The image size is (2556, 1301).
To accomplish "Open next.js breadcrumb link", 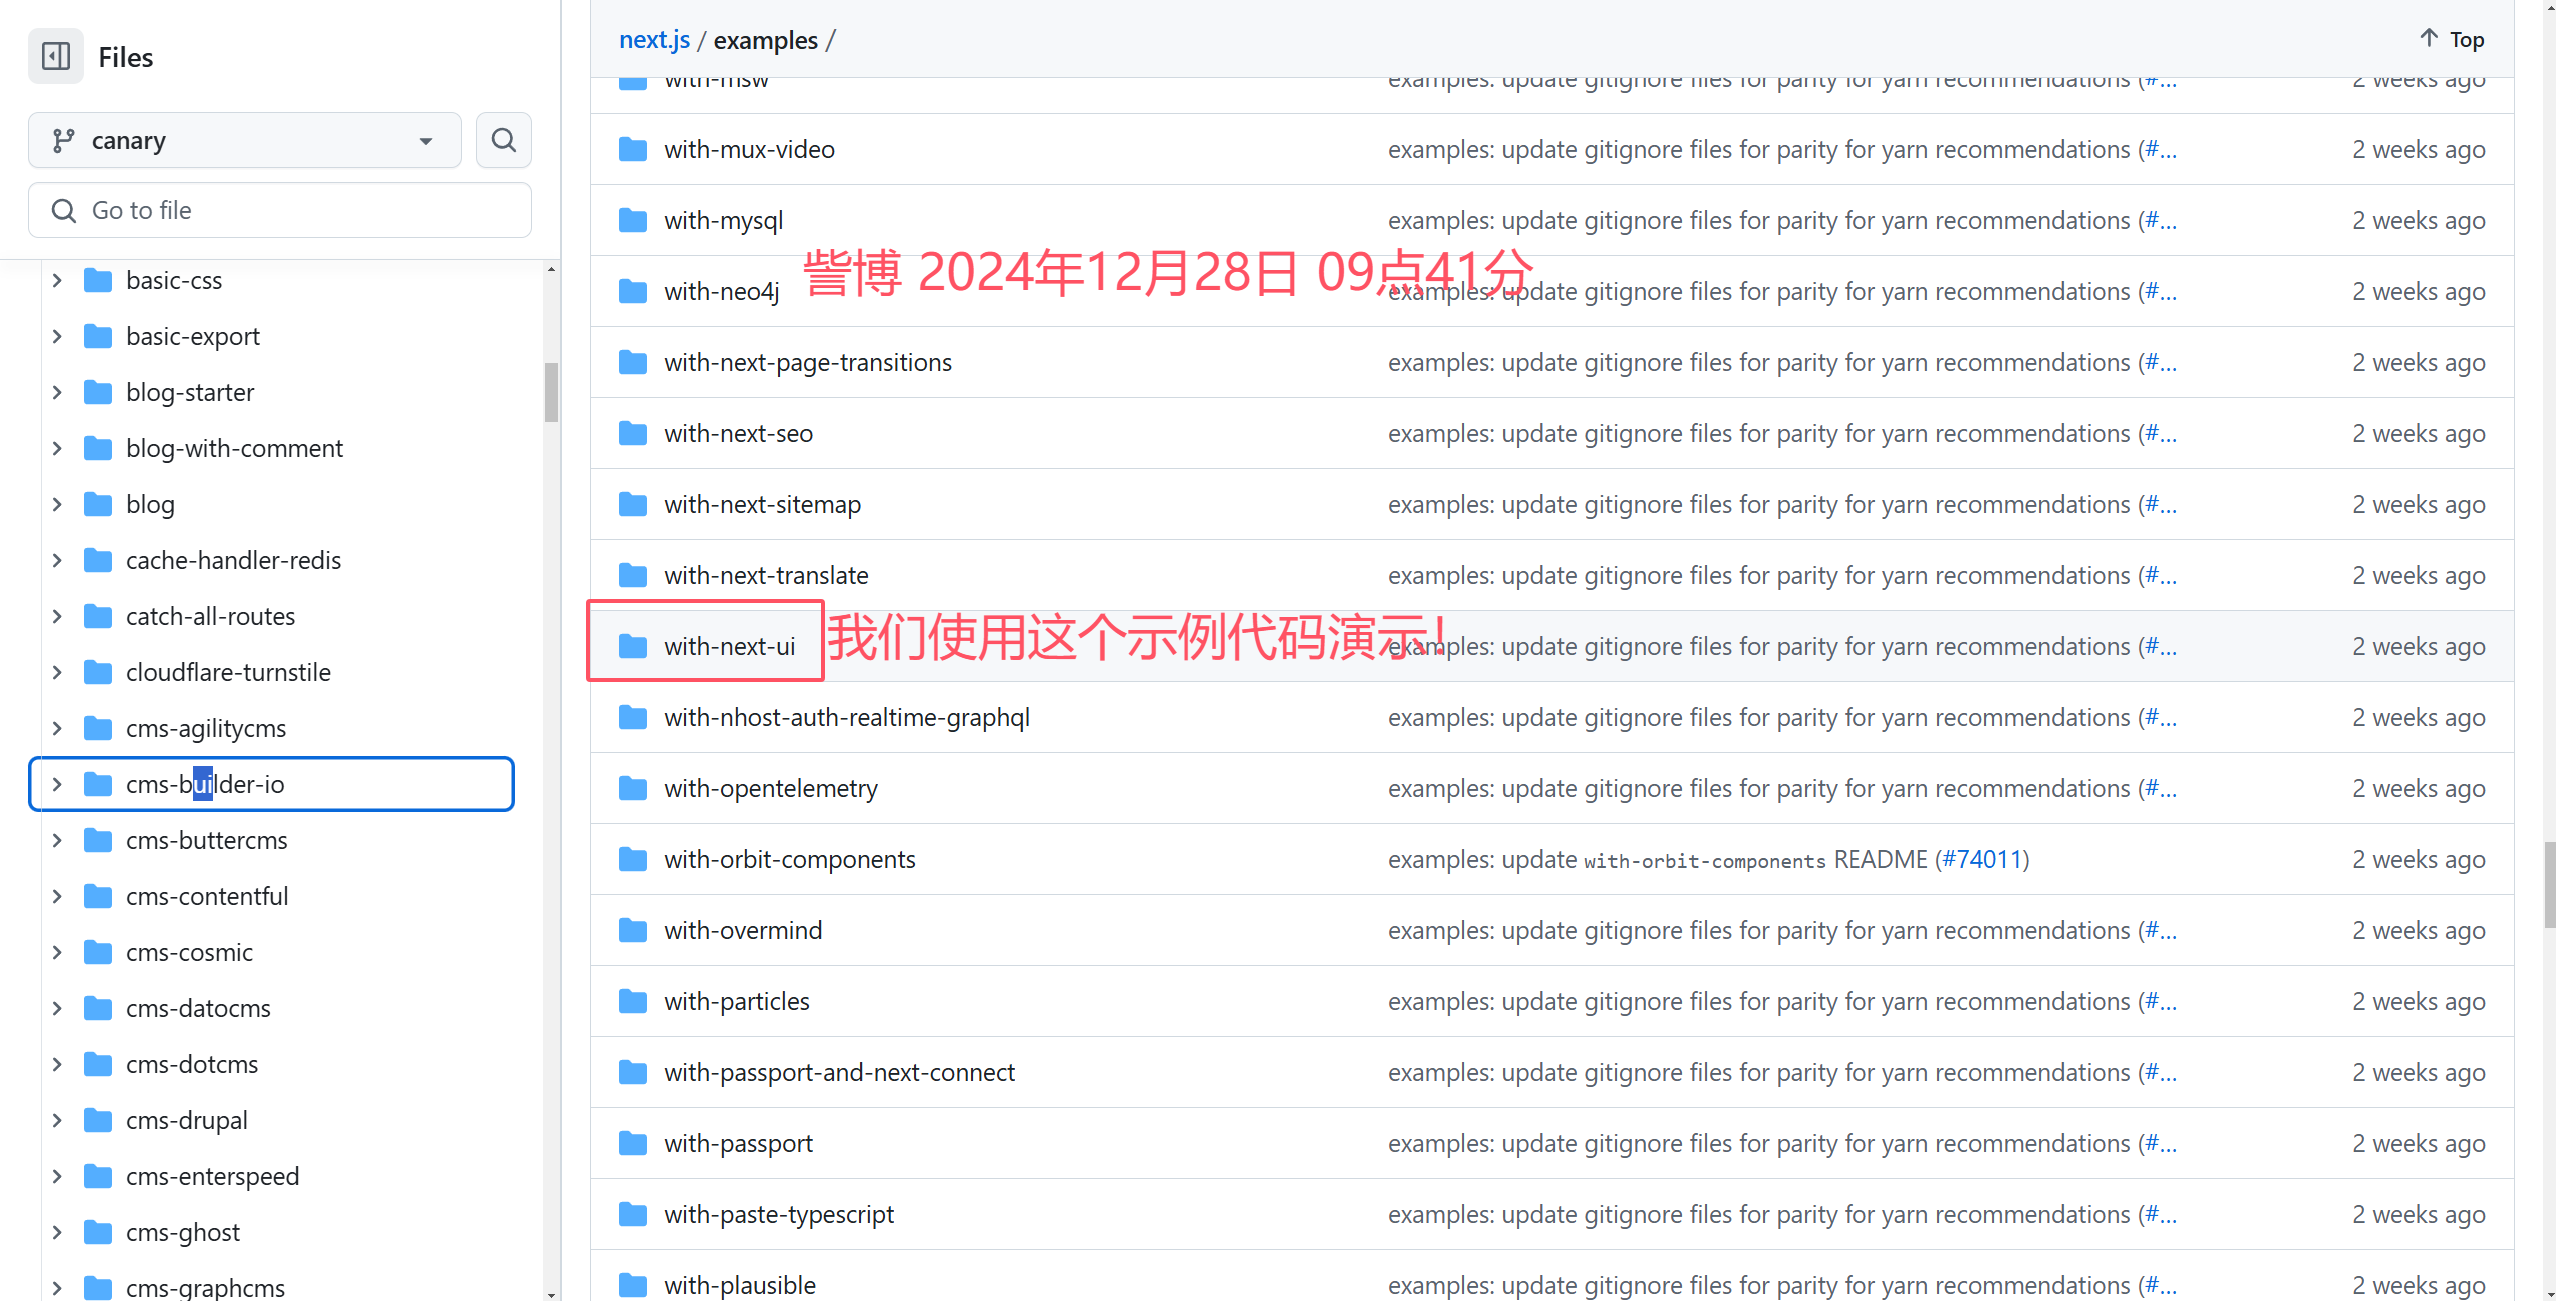I will [654, 40].
